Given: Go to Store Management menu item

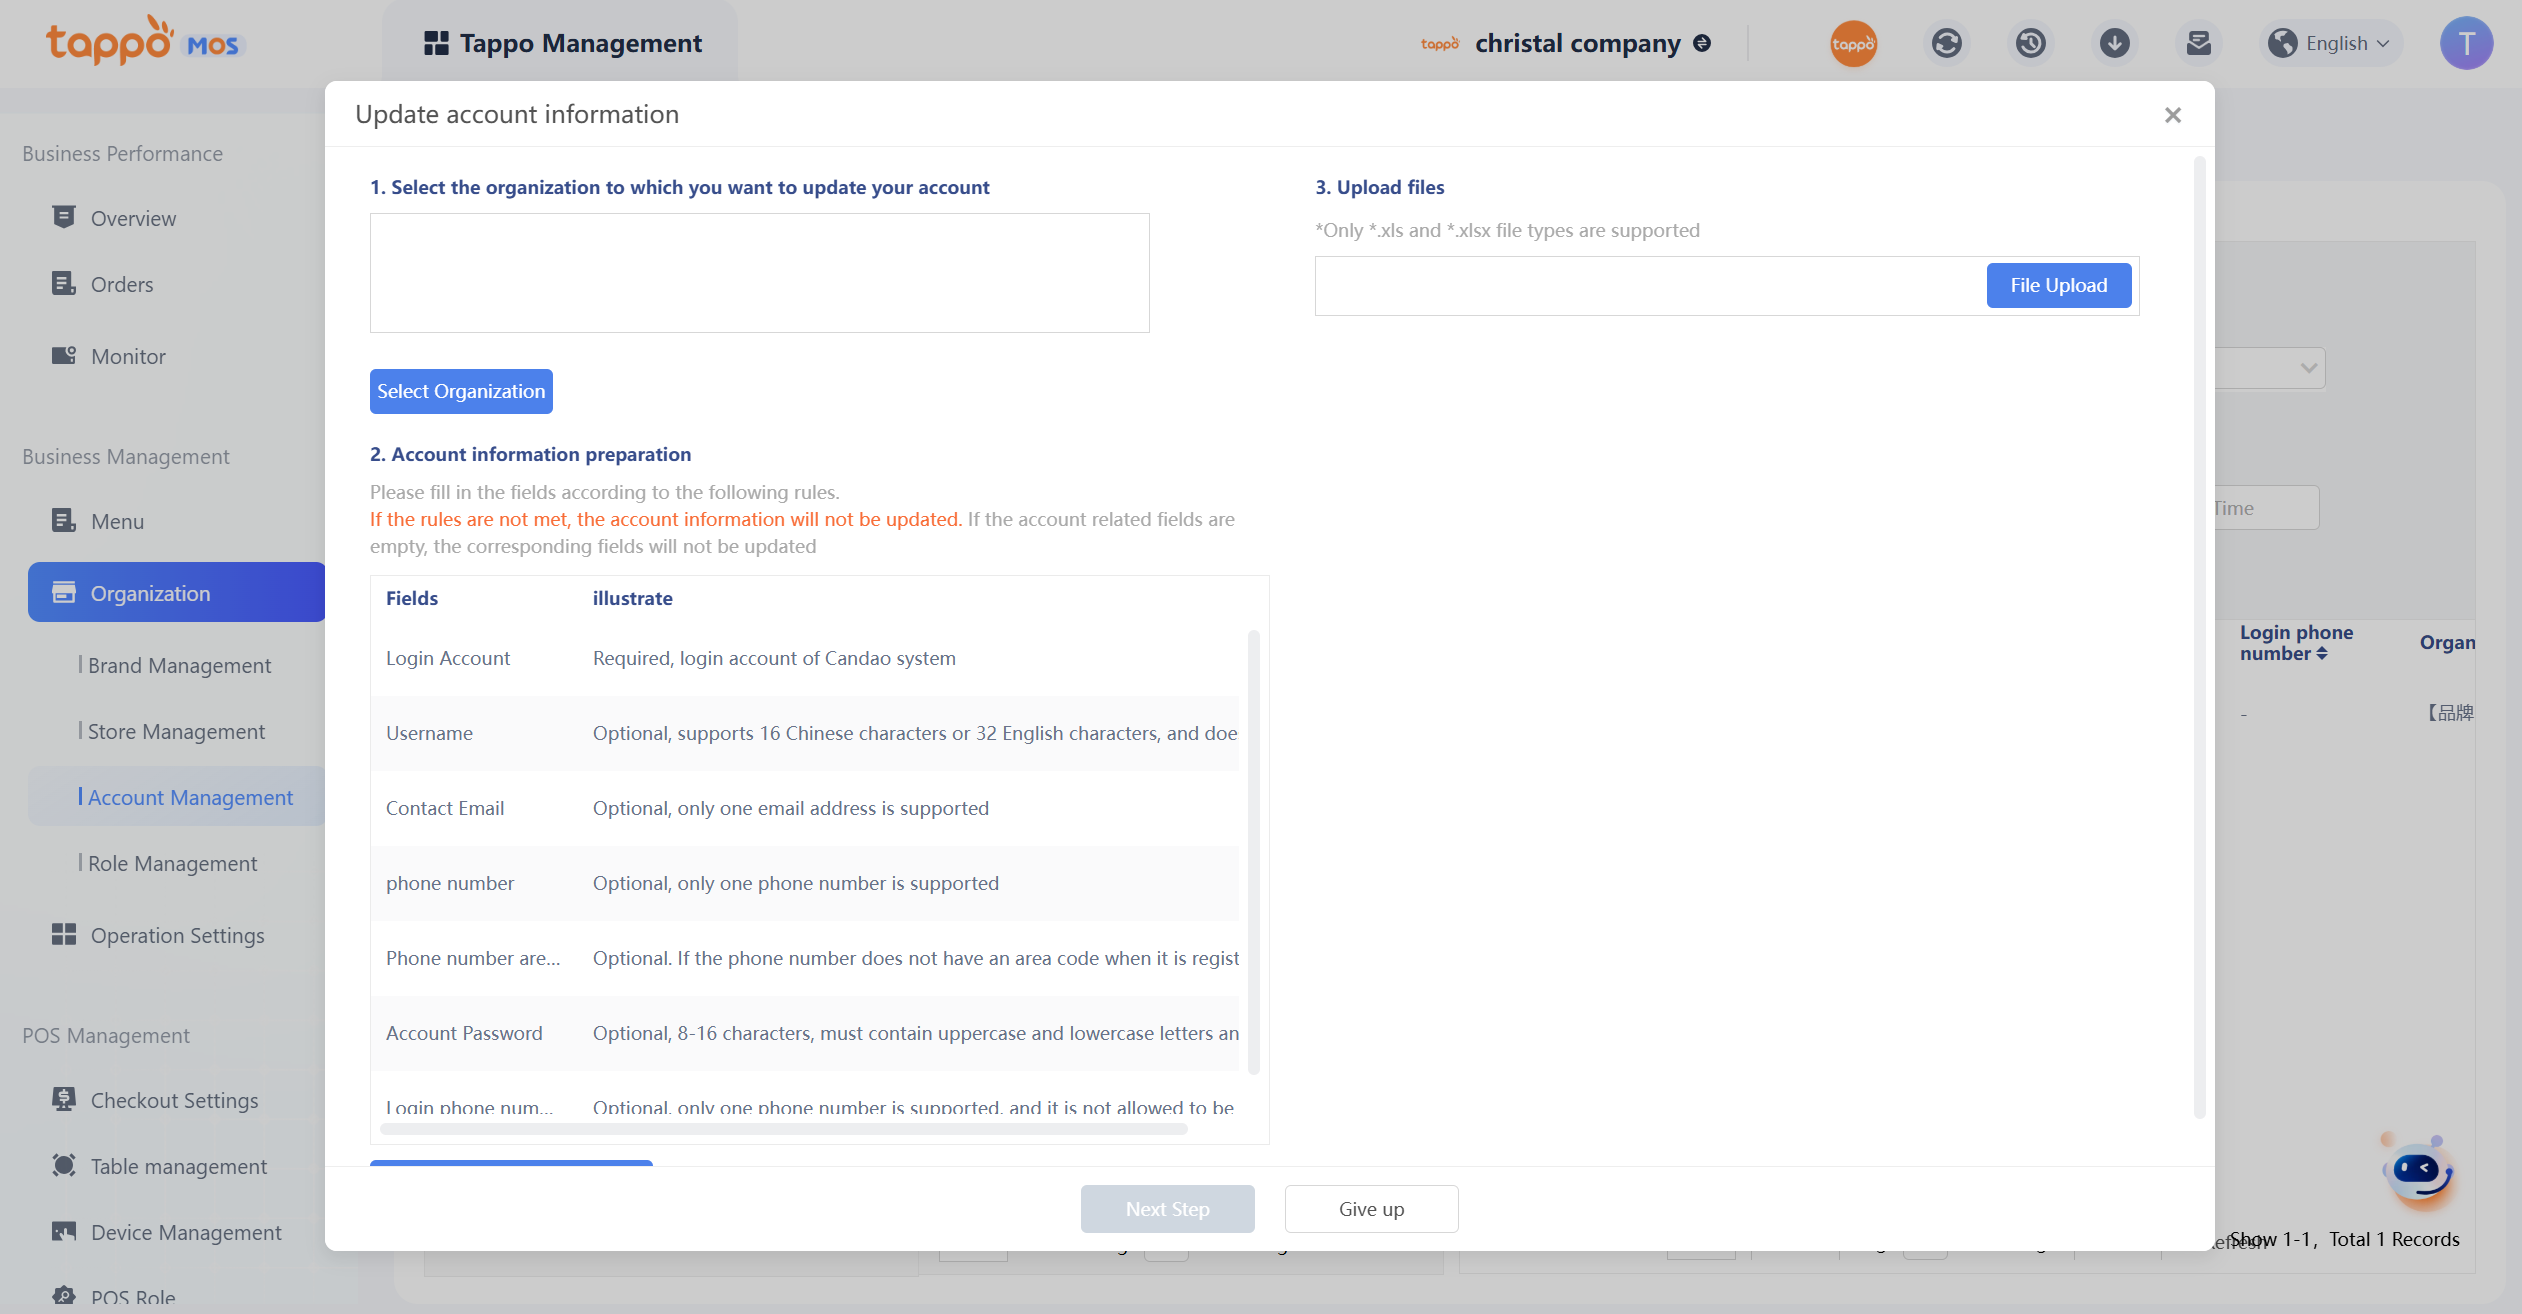Looking at the screenshot, I should coord(176,731).
